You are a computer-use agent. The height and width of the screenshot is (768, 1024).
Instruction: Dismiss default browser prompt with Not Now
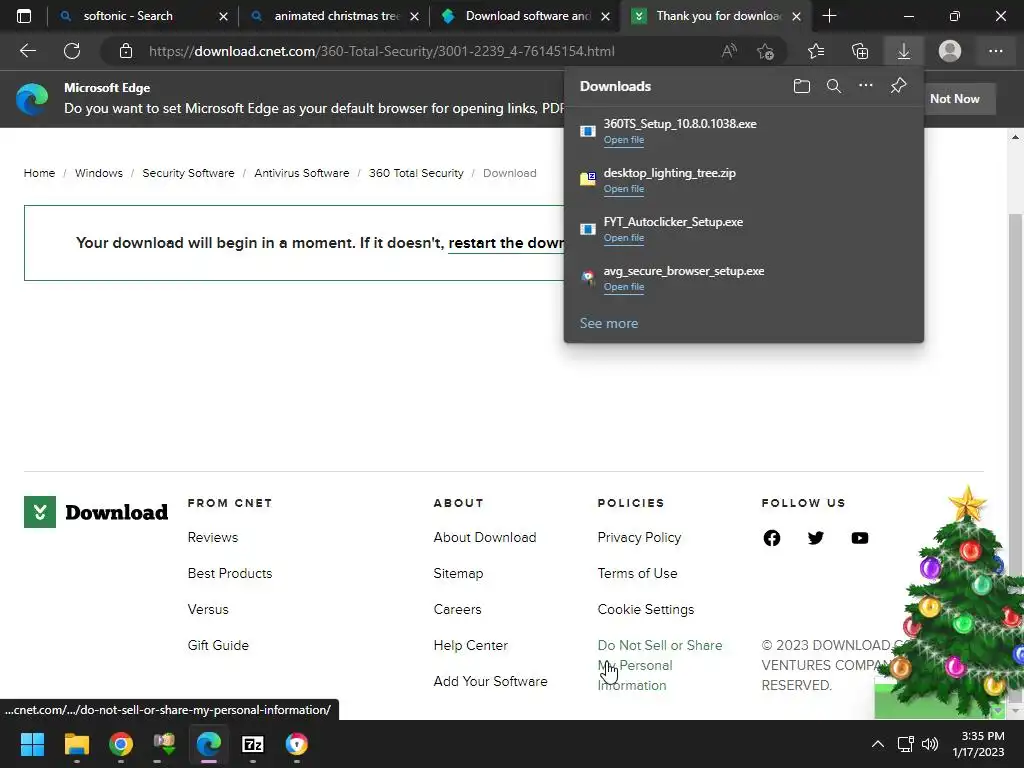click(955, 99)
